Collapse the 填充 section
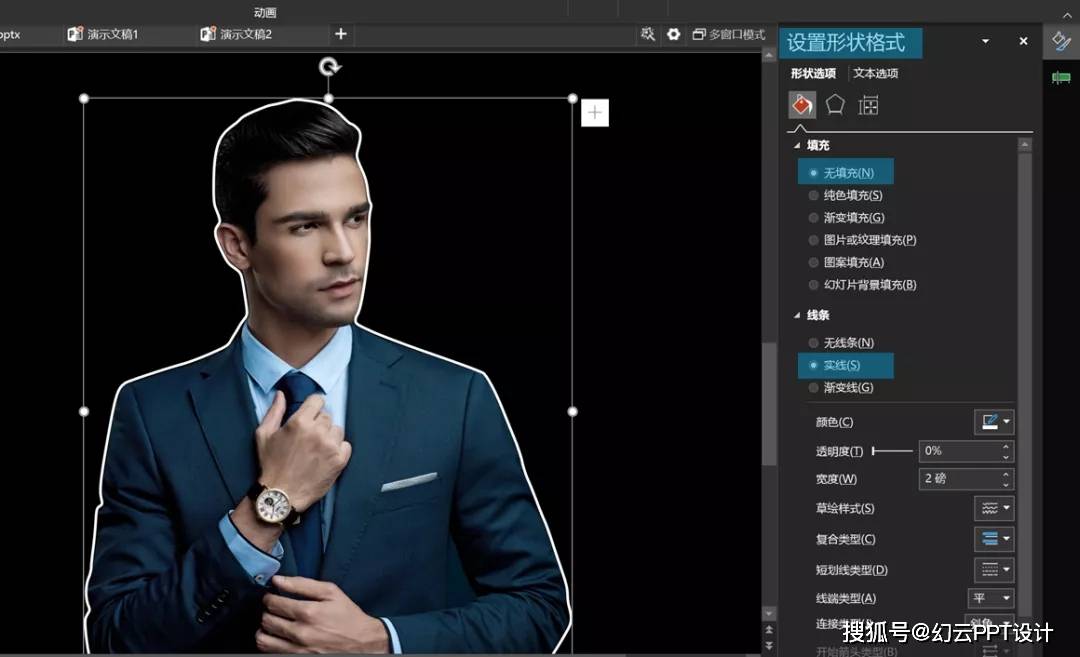Screen dimensions: 1080x657 tap(797, 145)
